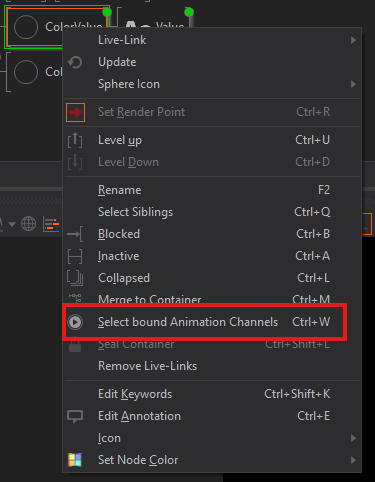Click the play icon for bound Animation Channels
Image resolution: width=375 pixels, height=482 pixels.
coord(75,322)
